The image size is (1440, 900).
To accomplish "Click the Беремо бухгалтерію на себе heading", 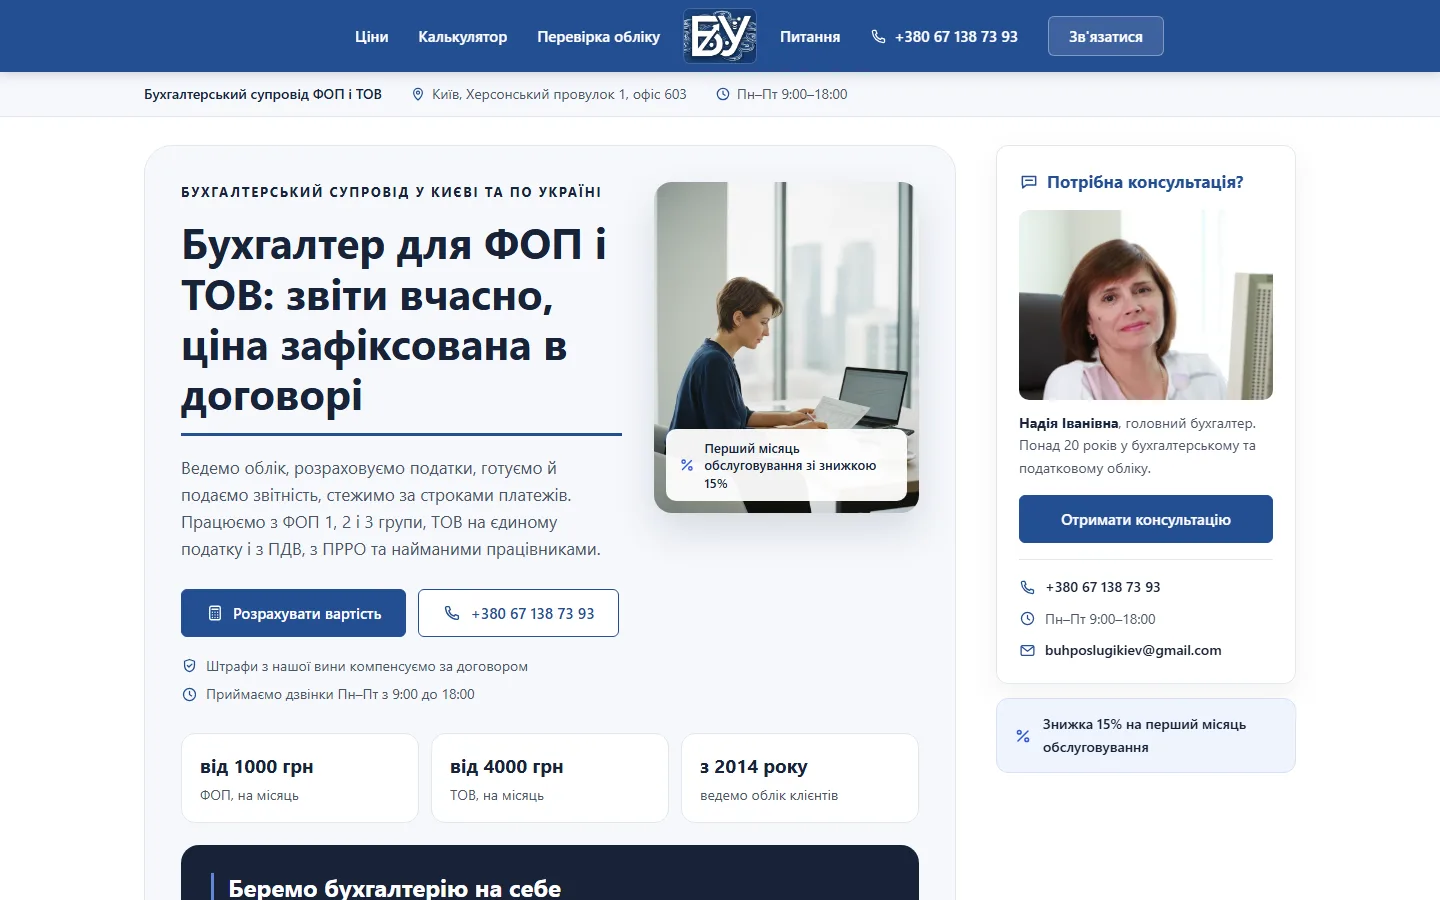I will point(395,888).
